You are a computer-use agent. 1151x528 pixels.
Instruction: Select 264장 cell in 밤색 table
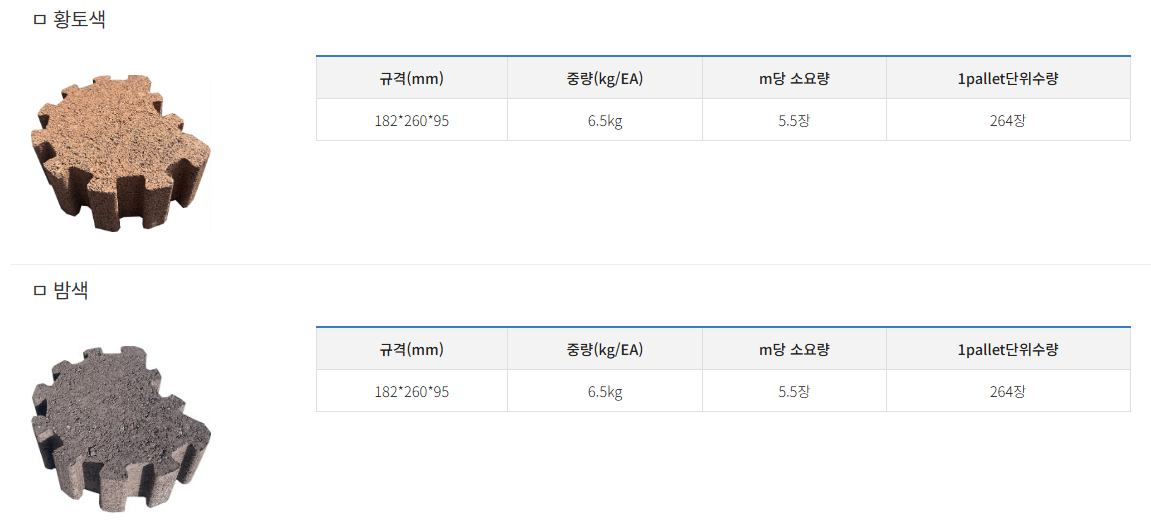1009,391
